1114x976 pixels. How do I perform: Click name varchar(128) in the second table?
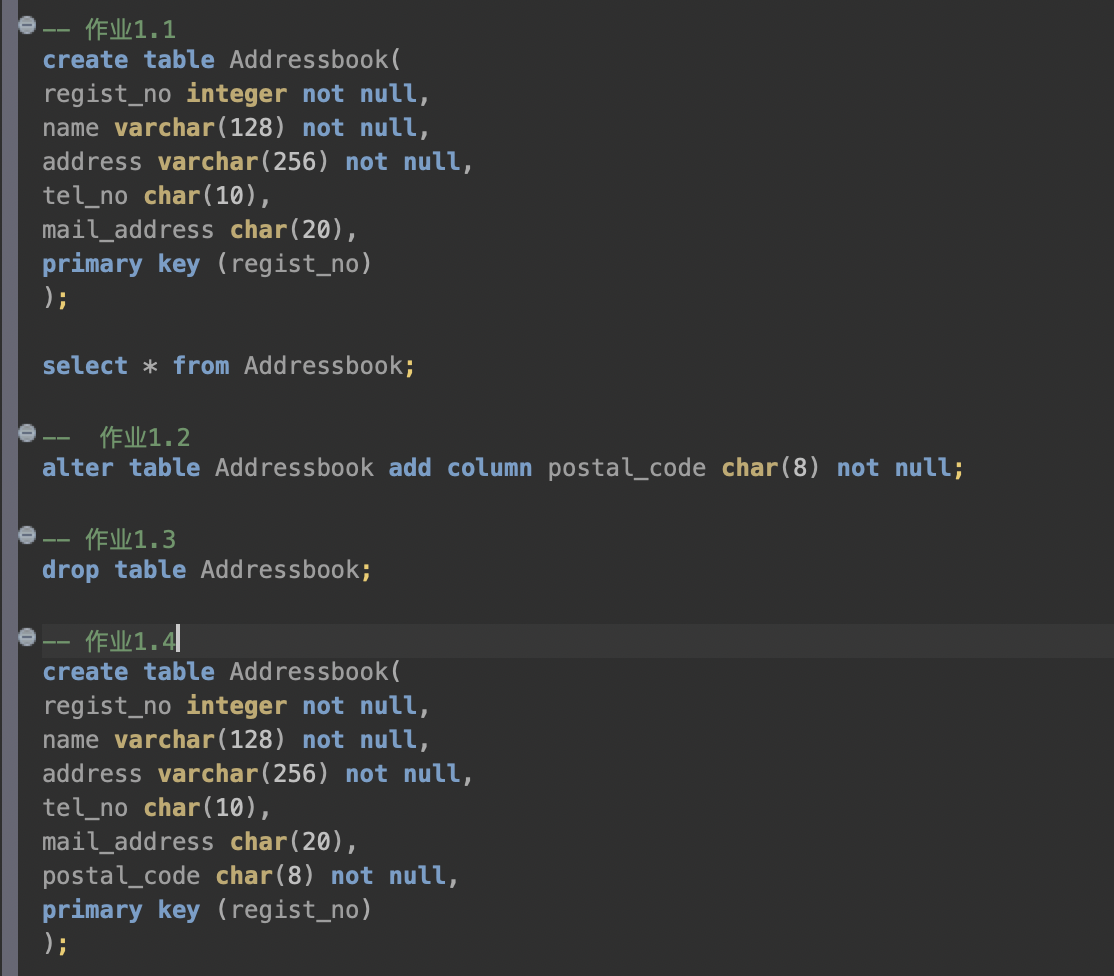[x=236, y=740]
